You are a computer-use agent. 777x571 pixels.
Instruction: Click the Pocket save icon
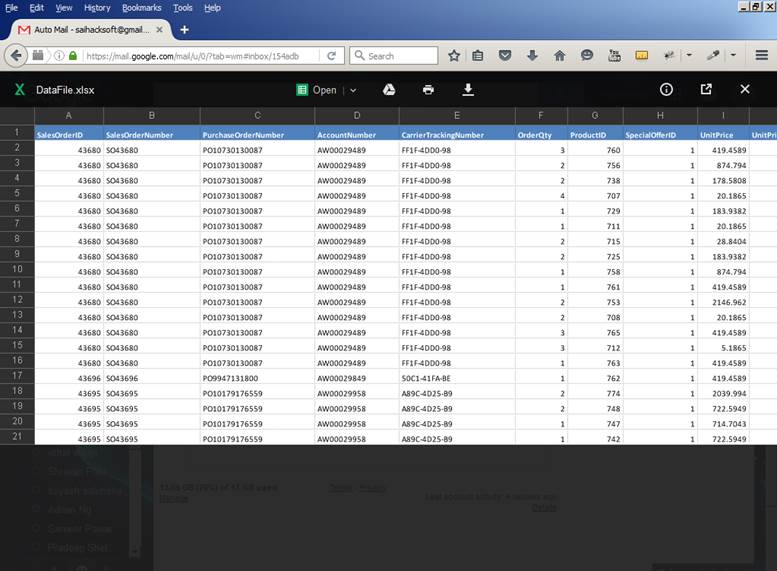(x=505, y=56)
